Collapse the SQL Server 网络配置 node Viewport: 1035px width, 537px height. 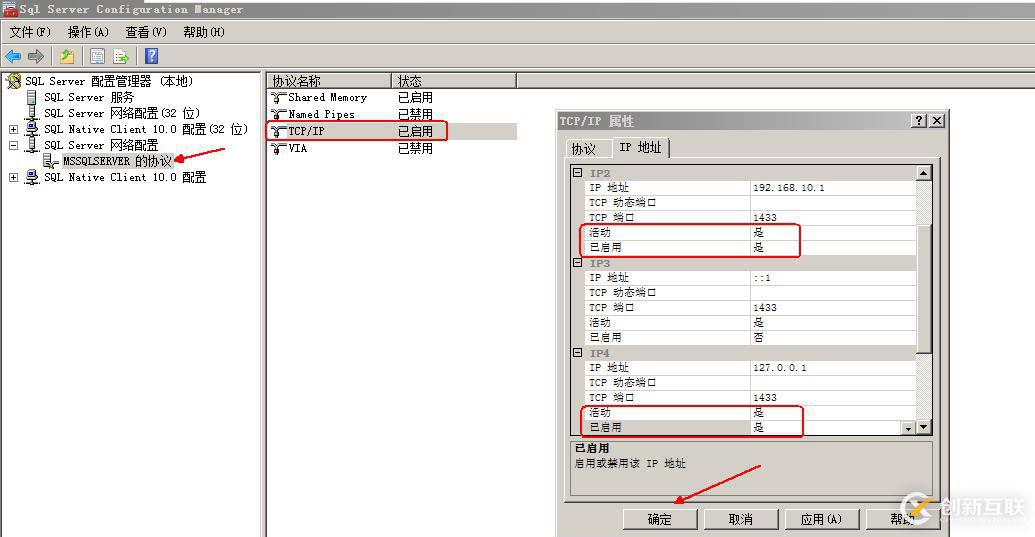coord(13,145)
